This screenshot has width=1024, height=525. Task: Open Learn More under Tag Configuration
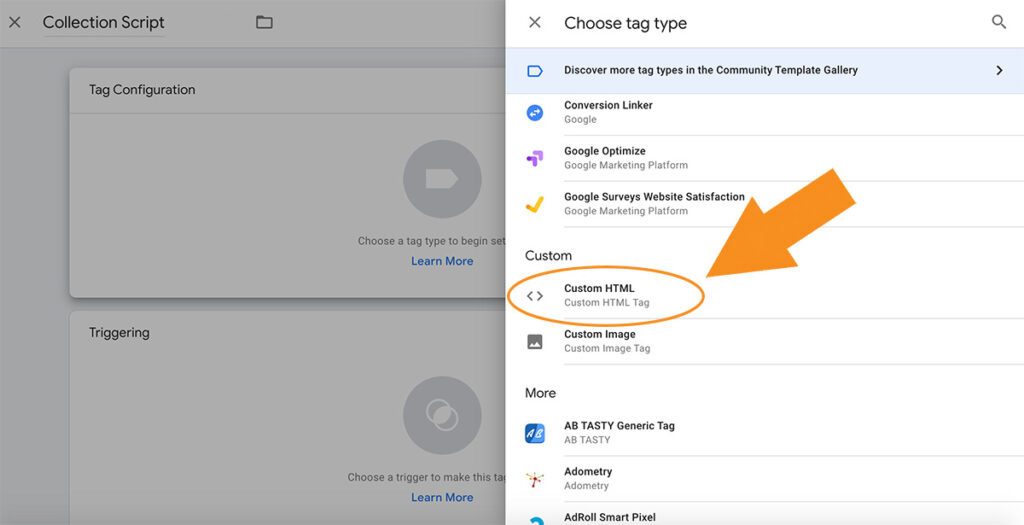[442, 261]
